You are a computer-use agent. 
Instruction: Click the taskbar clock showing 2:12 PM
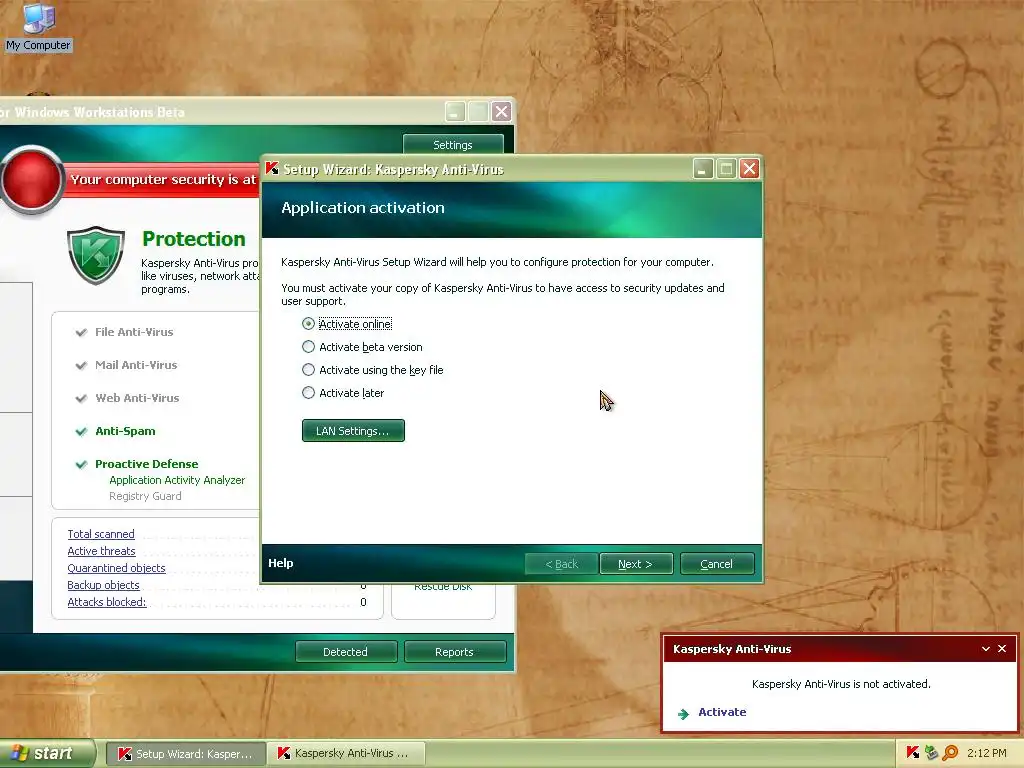click(x=987, y=753)
